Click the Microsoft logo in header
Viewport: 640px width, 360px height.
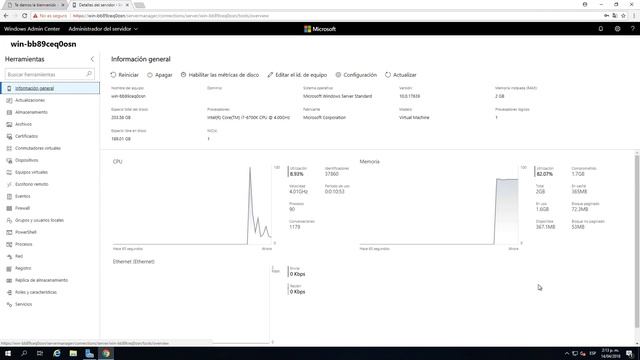coord(320,29)
